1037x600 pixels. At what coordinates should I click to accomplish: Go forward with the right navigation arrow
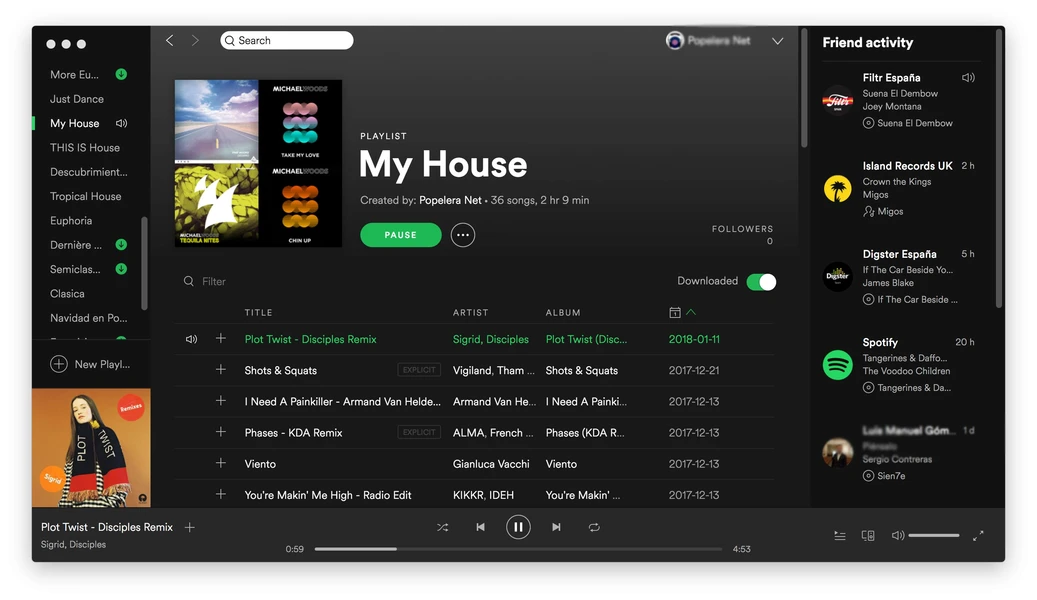tap(194, 40)
